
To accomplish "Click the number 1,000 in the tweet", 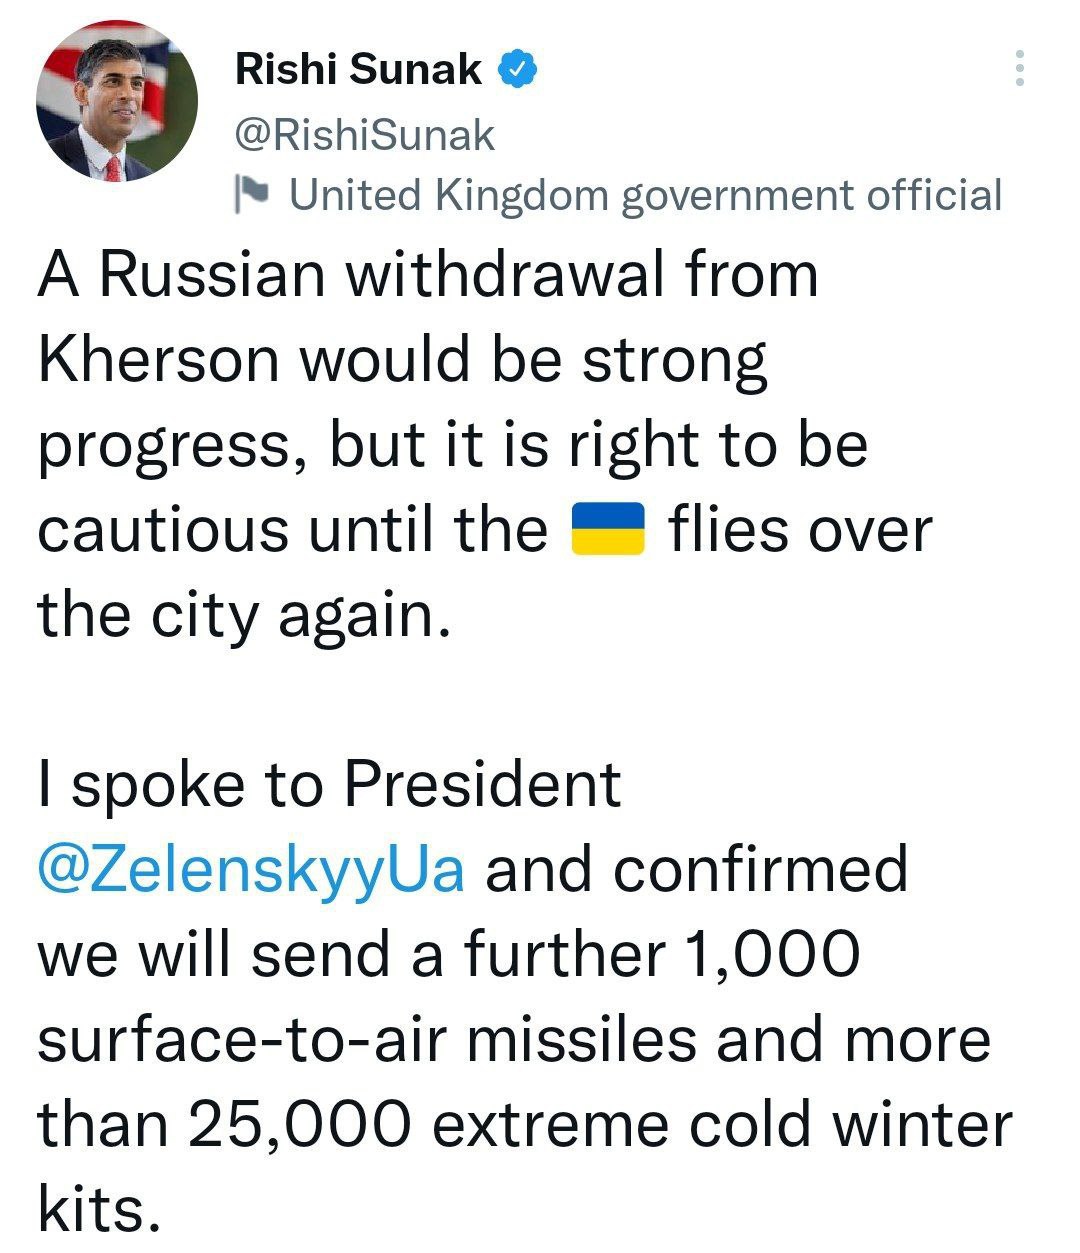I will tap(773, 955).
